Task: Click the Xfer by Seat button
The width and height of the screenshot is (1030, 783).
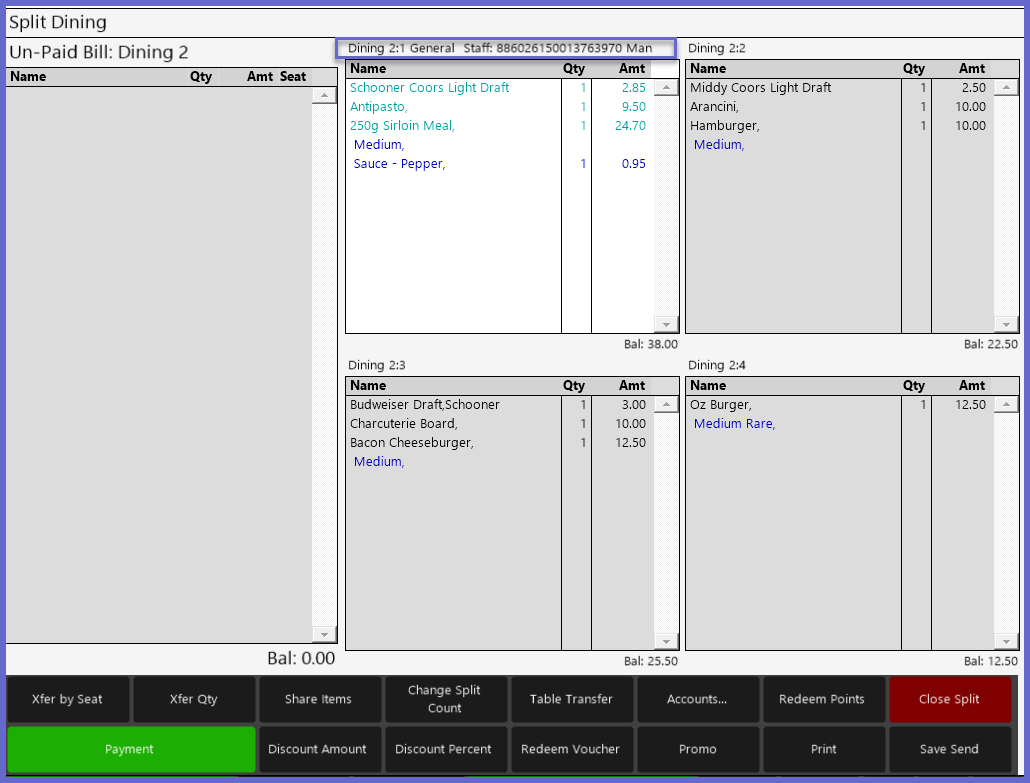Action: click(68, 699)
